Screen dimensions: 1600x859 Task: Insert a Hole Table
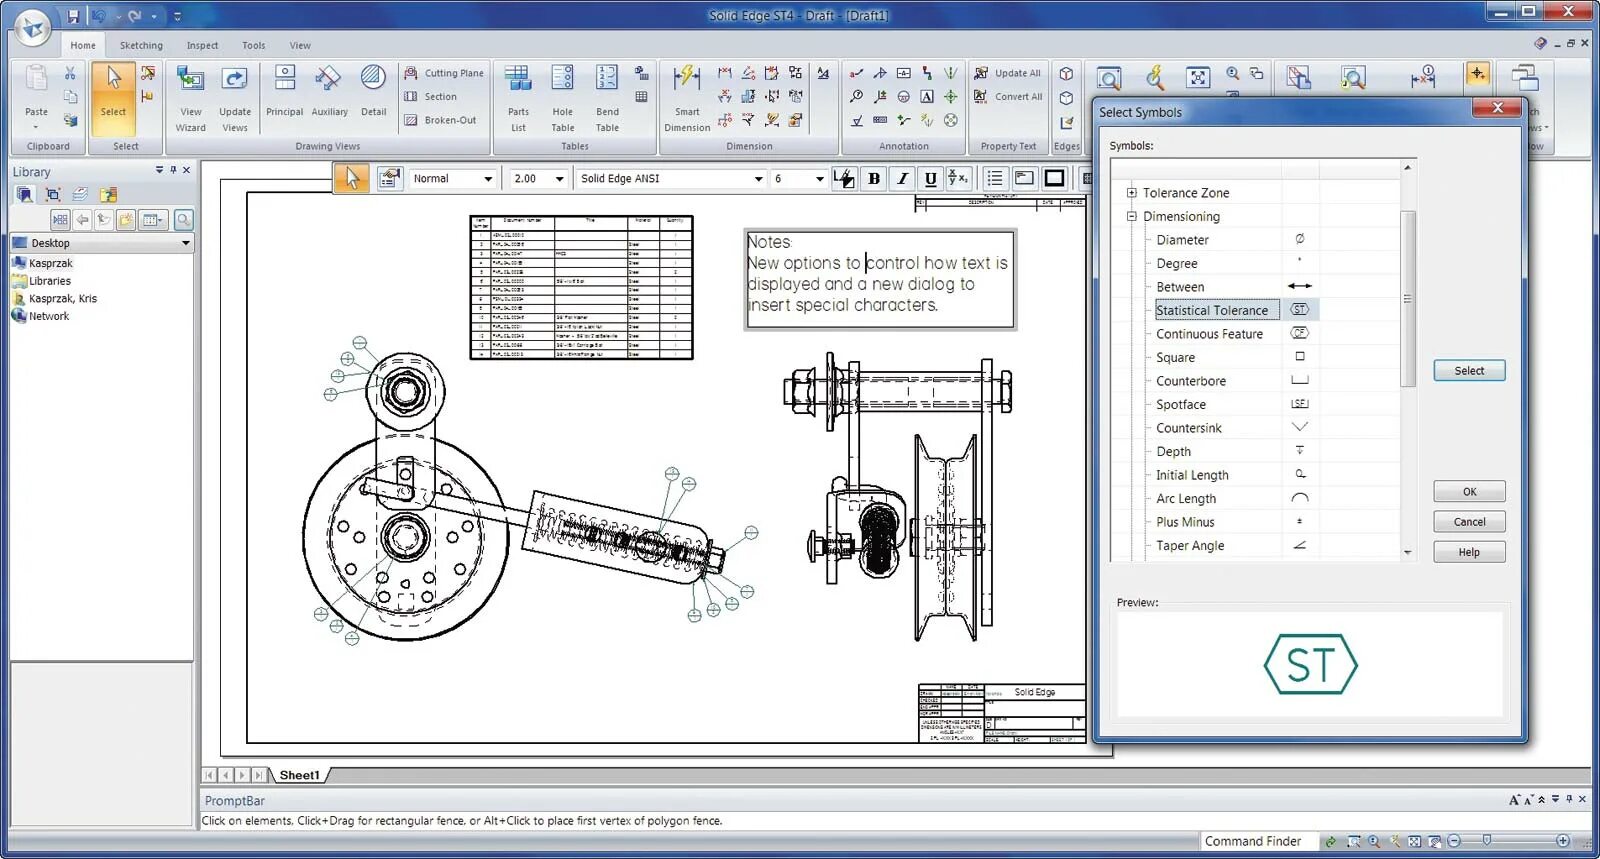tap(563, 98)
